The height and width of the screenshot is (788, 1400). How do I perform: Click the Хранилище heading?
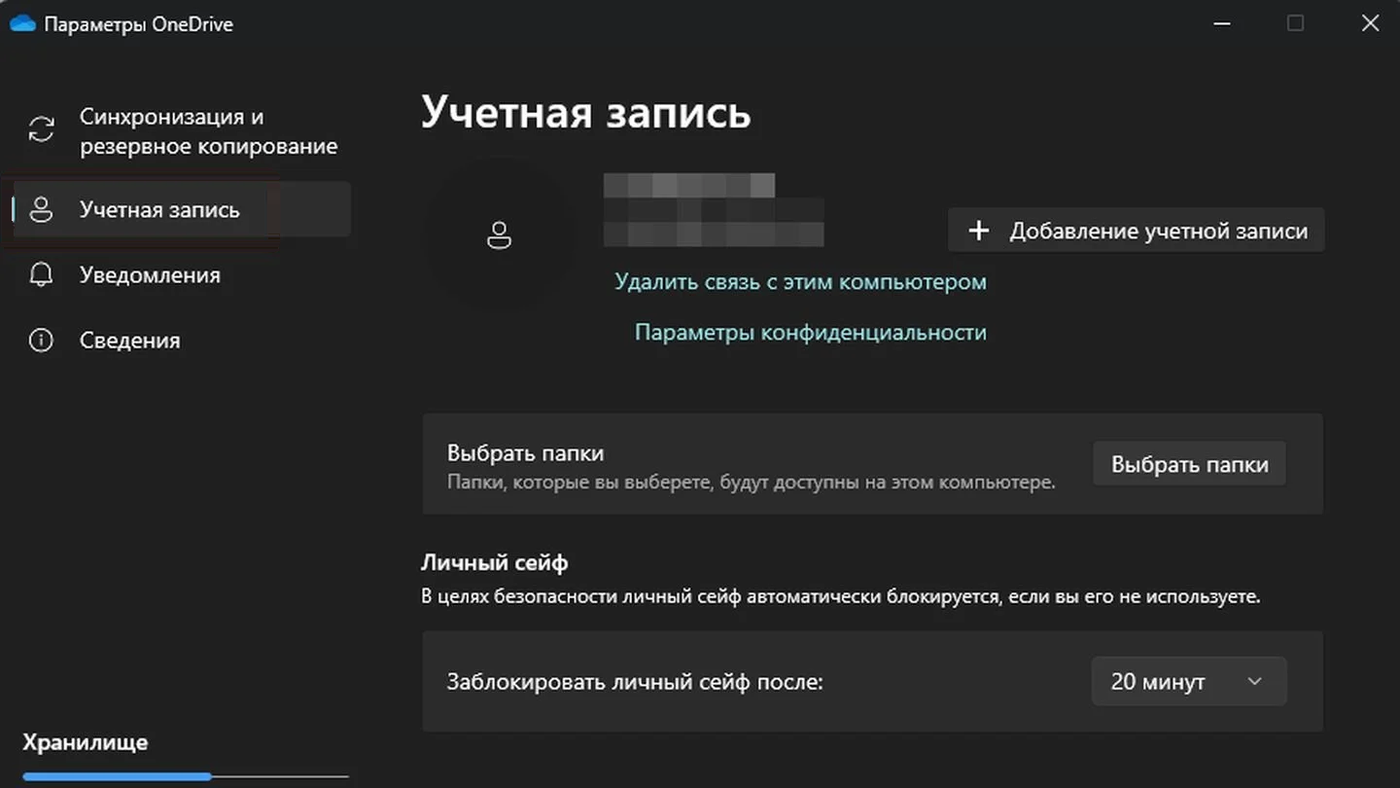coord(85,742)
